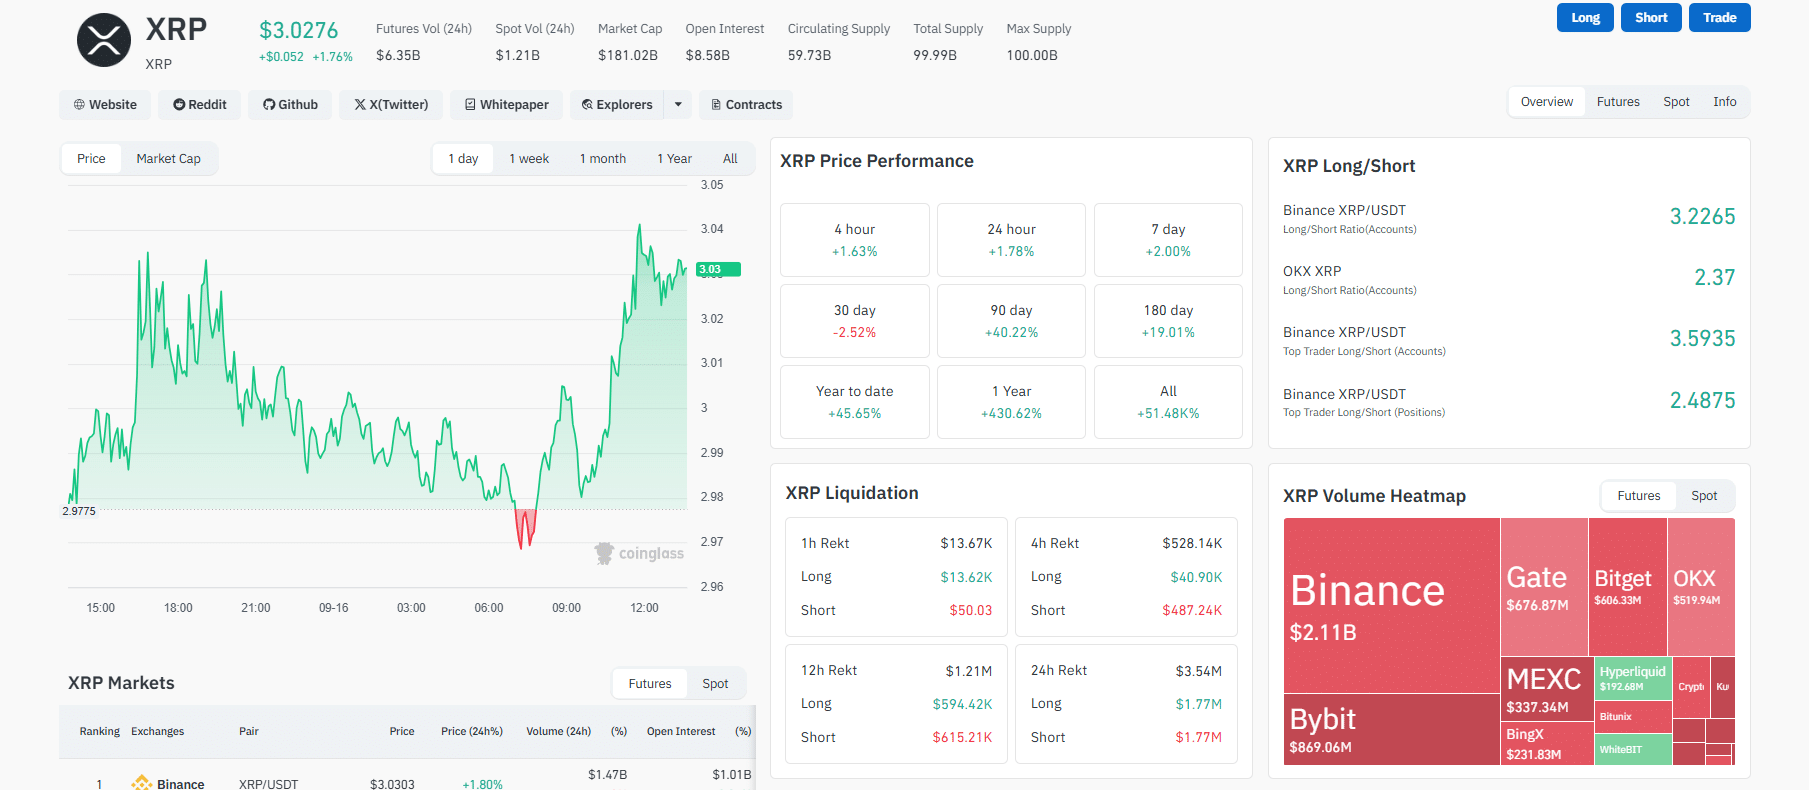The width and height of the screenshot is (1809, 790).
Task: Select the 1 day chart range
Action: [463, 159]
